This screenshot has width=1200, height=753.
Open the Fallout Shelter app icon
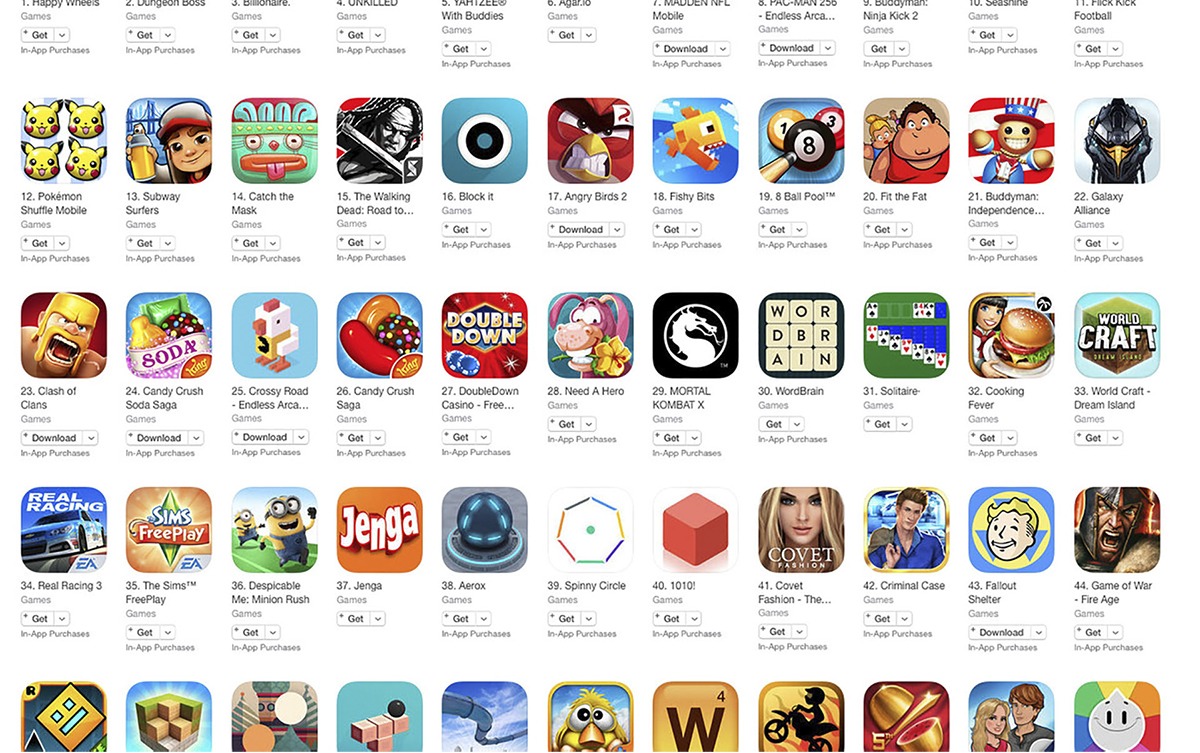pyautogui.click(x=1011, y=530)
